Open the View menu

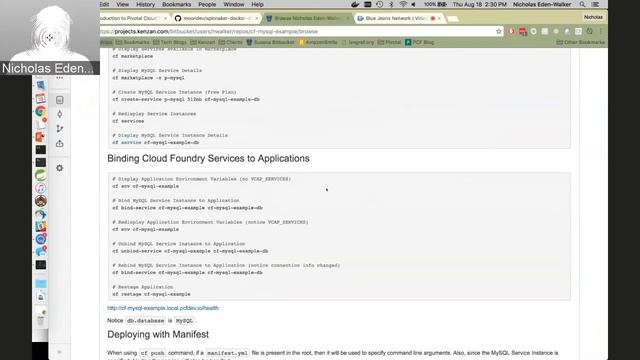click(122, 4)
